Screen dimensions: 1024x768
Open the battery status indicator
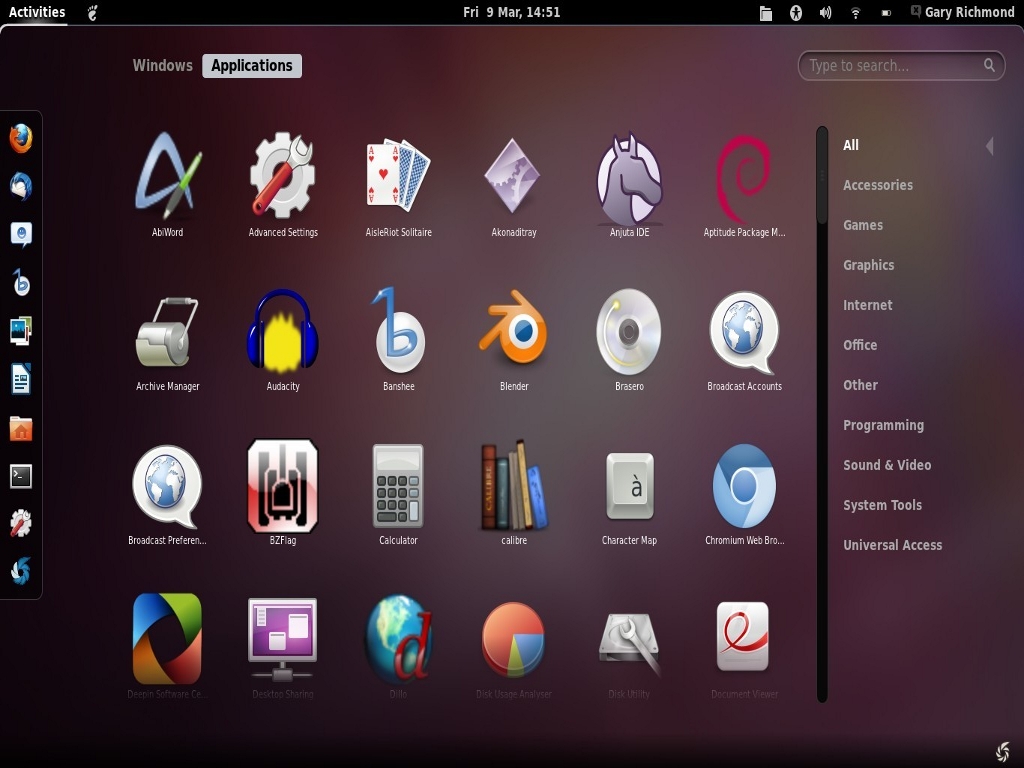886,12
